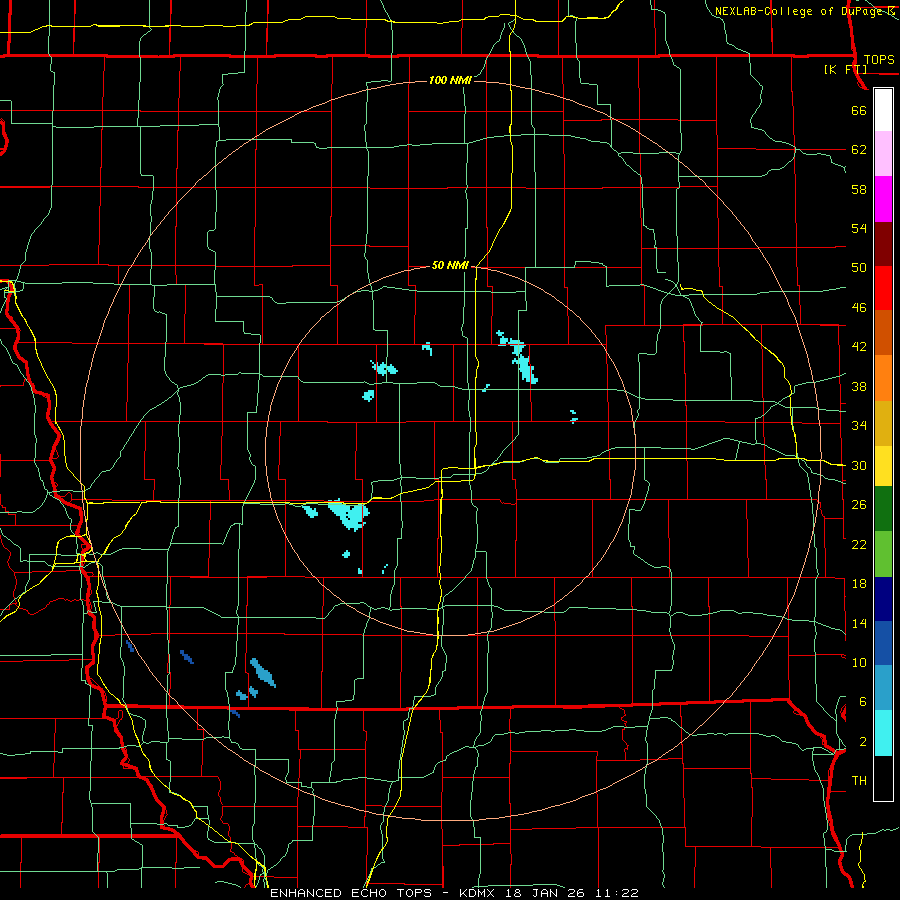Image resolution: width=900 pixels, height=900 pixels.
Task: Click the cyan legend band near 2
Action: click(x=883, y=733)
